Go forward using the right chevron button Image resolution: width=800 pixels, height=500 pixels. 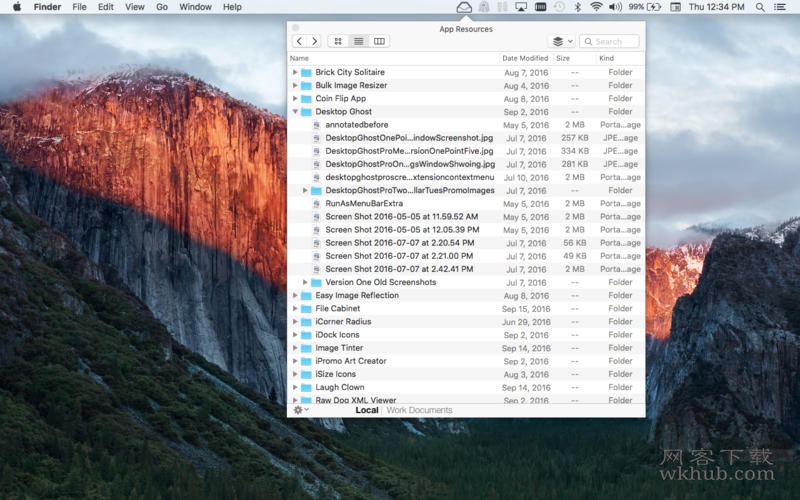tap(315, 41)
